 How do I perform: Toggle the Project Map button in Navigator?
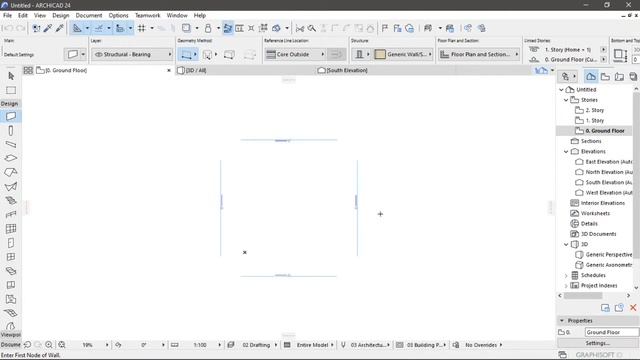(591, 77)
